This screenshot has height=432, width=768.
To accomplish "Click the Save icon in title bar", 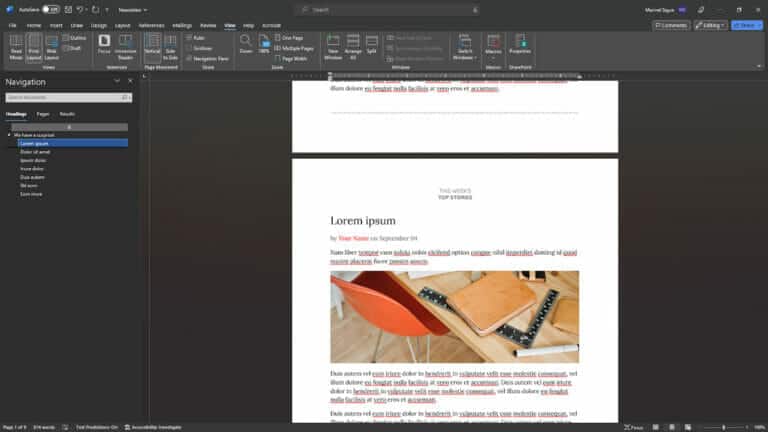I will [68, 10].
